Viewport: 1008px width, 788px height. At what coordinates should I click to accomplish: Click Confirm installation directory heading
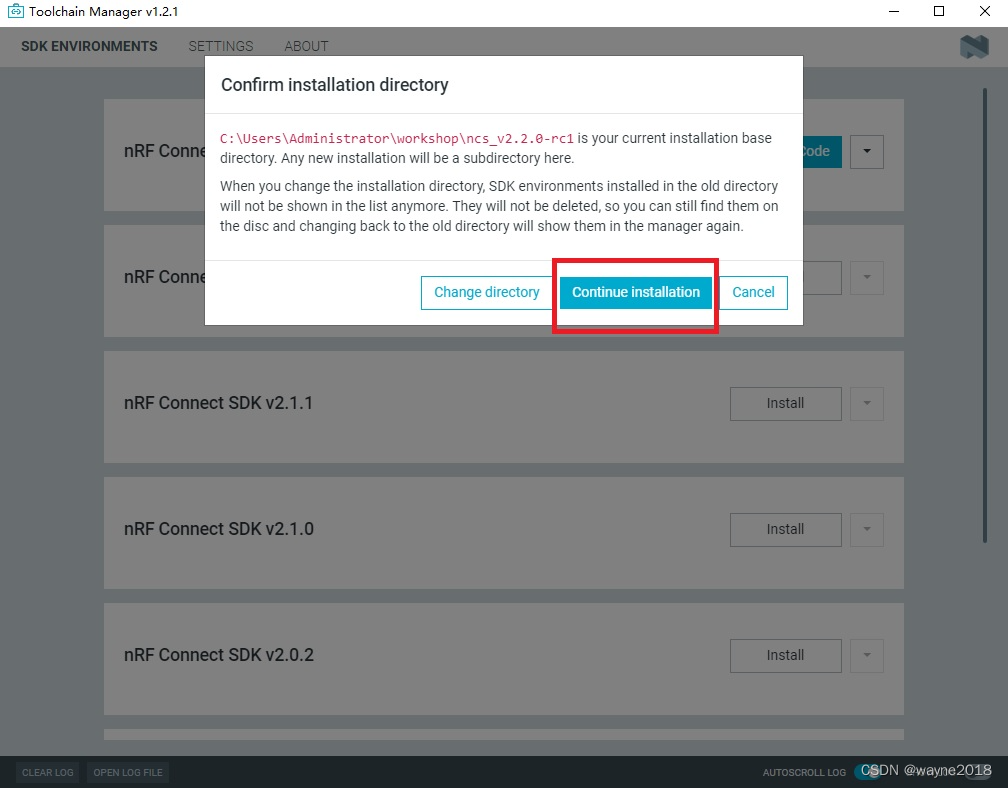coord(334,85)
